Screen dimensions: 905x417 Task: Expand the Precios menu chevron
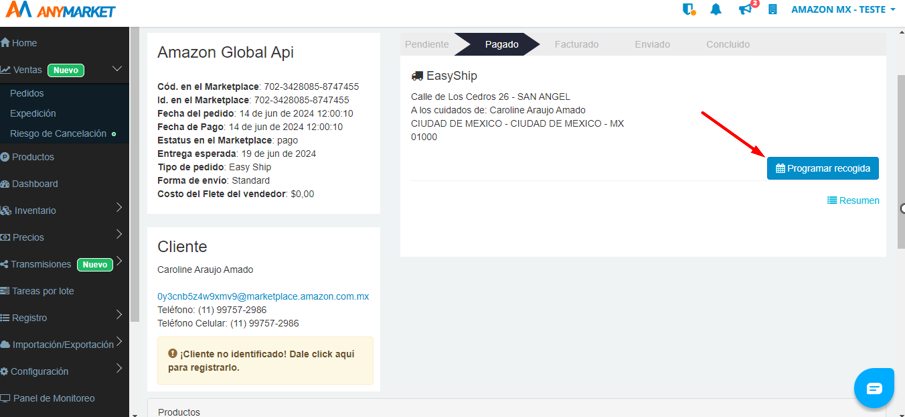click(x=119, y=234)
